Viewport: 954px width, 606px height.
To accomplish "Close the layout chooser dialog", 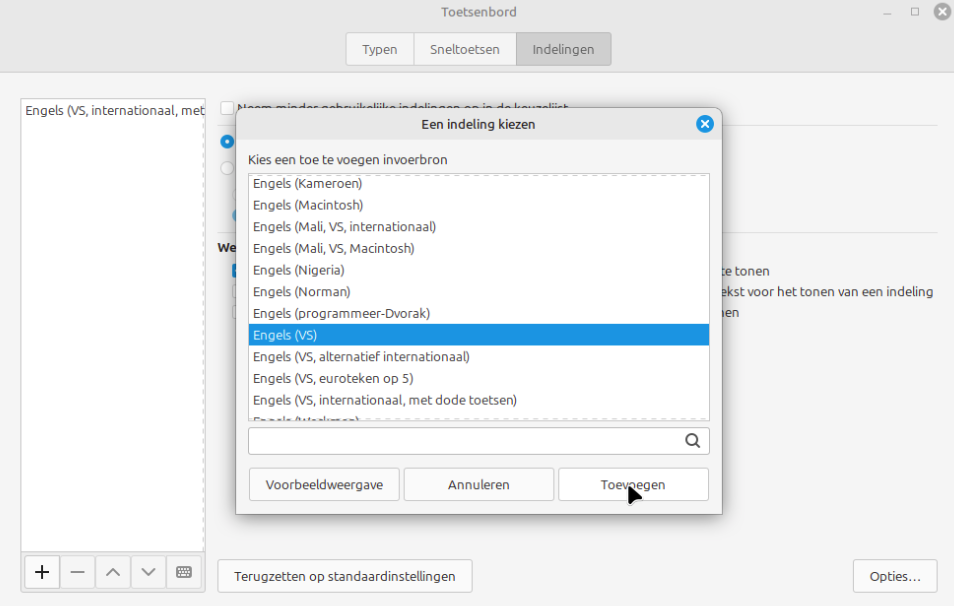I will [x=704, y=124].
